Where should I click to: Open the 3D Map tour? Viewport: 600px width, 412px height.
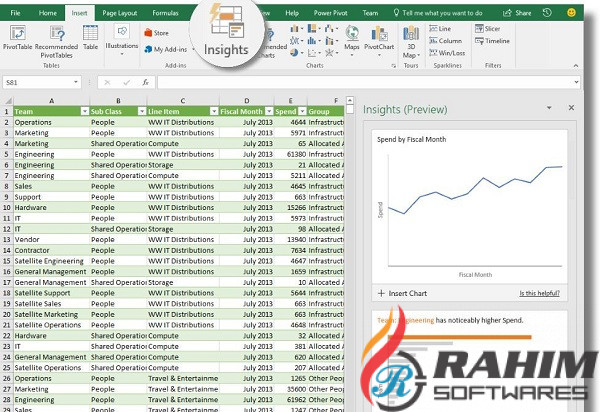tap(411, 42)
